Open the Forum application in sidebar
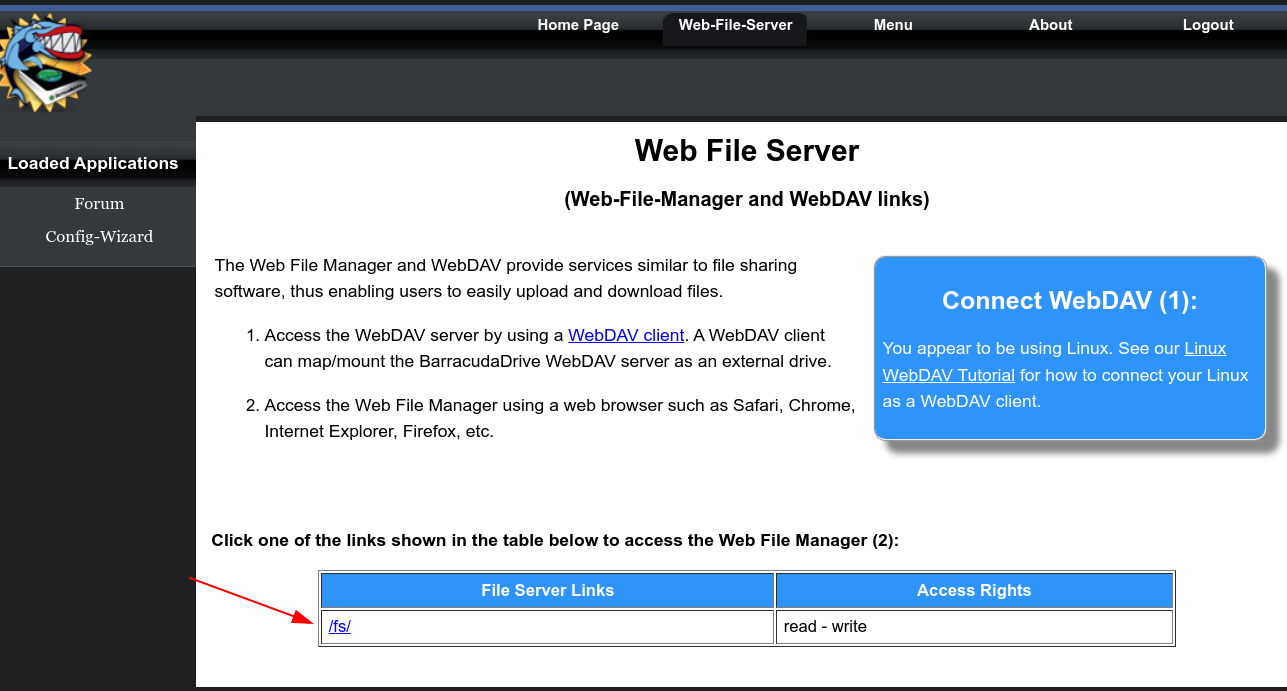The height and width of the screenshot is (691, 1287). 99,204
